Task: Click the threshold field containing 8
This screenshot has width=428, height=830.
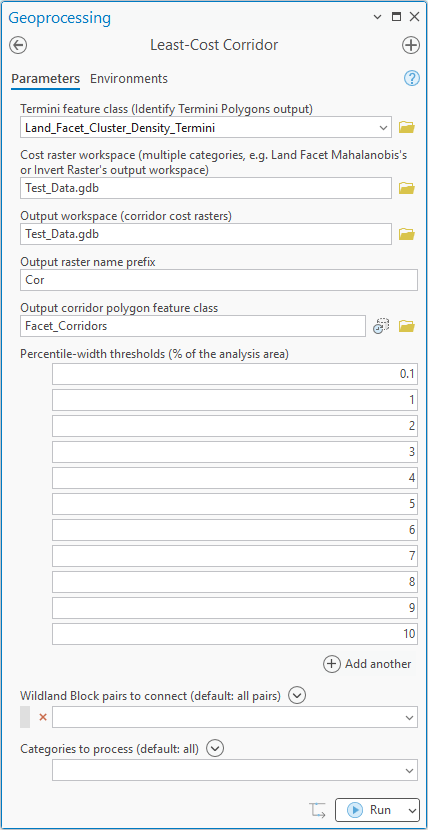Action: pos(235,582)
